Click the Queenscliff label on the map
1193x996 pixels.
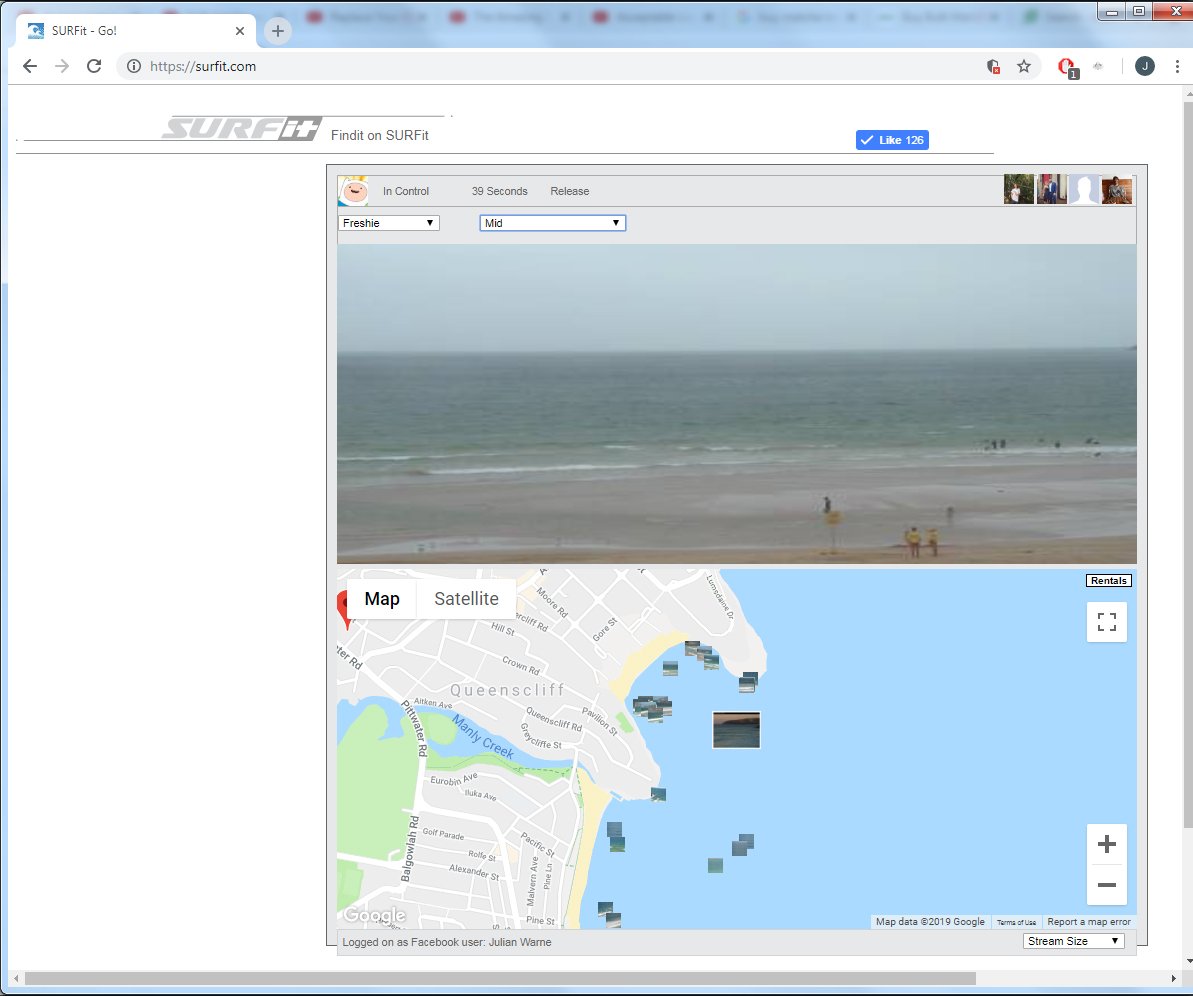click(x=507, y=690)
